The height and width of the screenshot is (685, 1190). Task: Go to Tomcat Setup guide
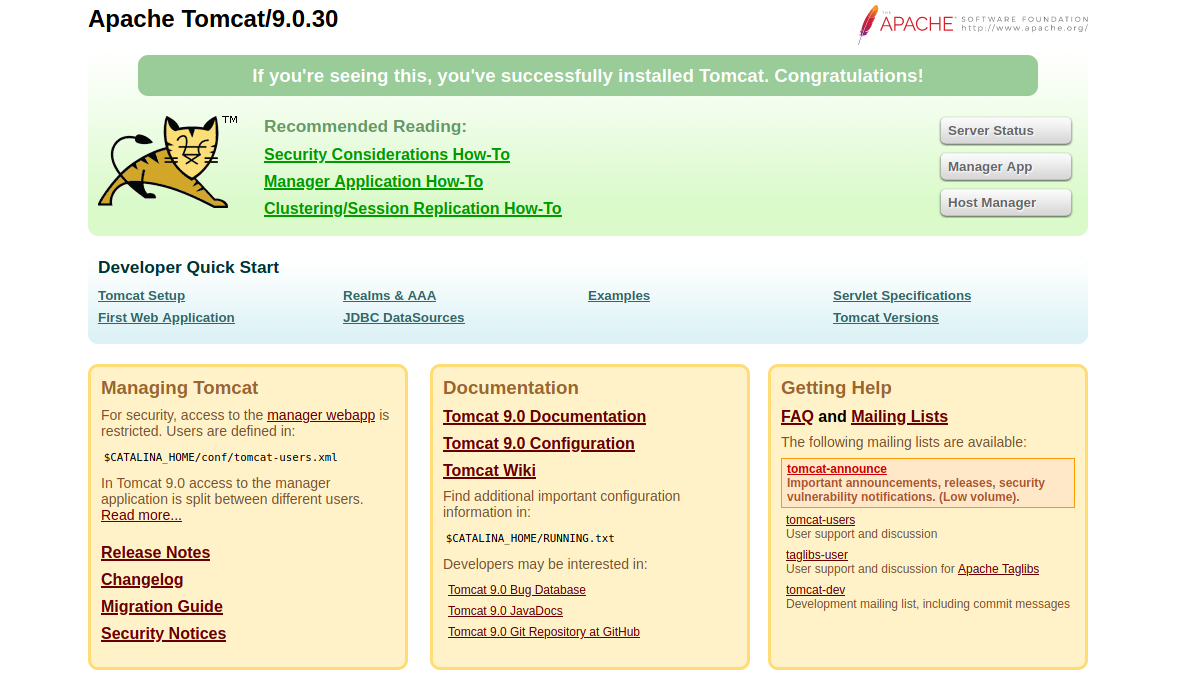point(141,296)
